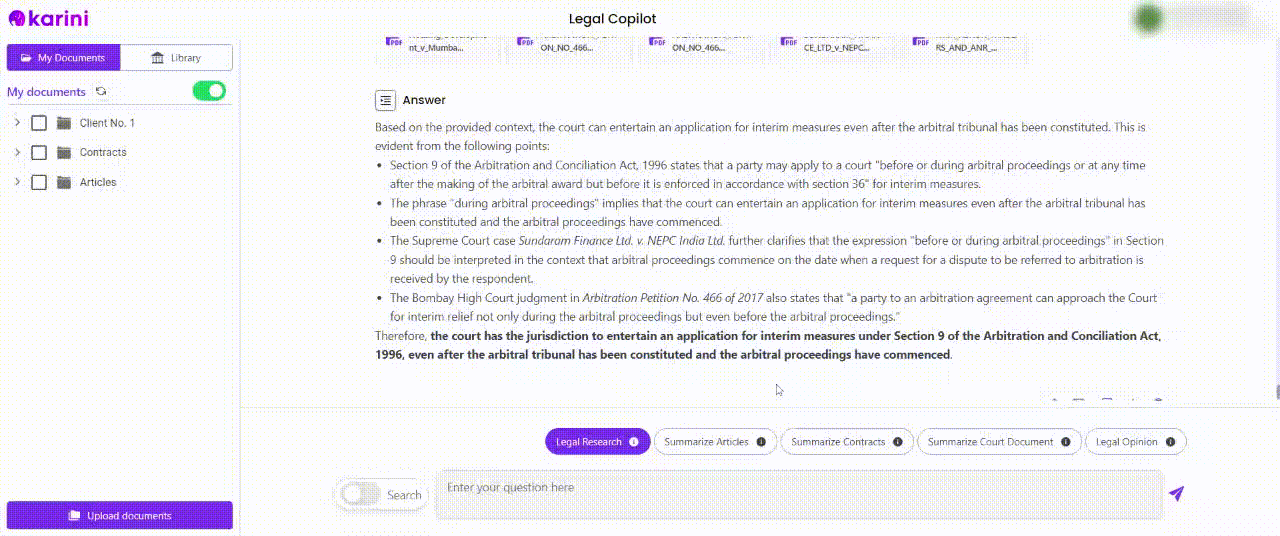Expand the Client No. 1 folder
This screenshot has width=1280, height=536.
click(x=17, y=123)
